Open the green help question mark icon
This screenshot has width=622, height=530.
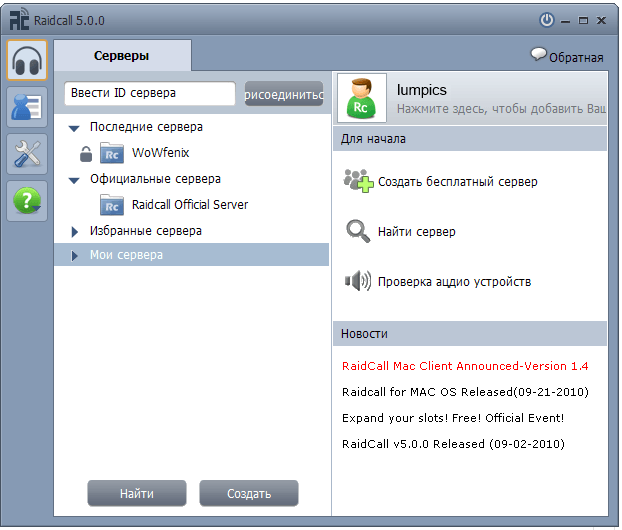(27, 200)
